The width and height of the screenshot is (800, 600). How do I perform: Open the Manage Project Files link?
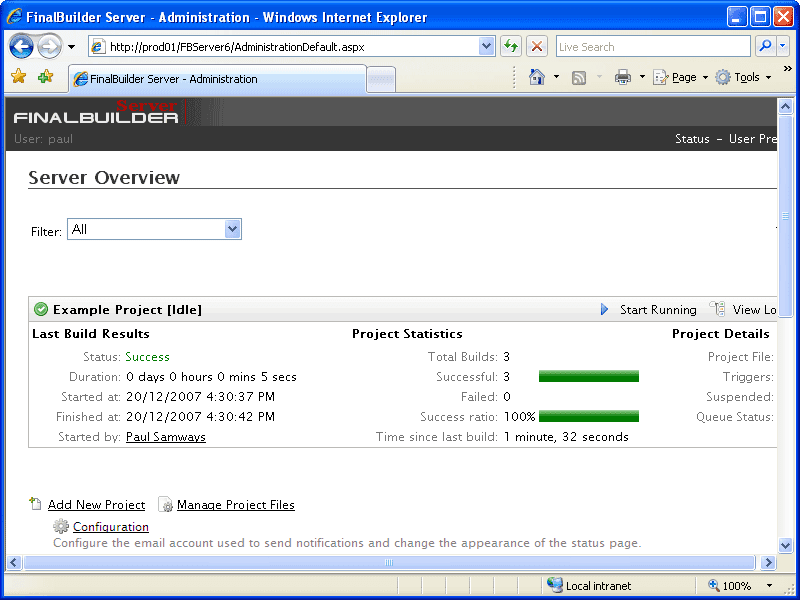236,505
